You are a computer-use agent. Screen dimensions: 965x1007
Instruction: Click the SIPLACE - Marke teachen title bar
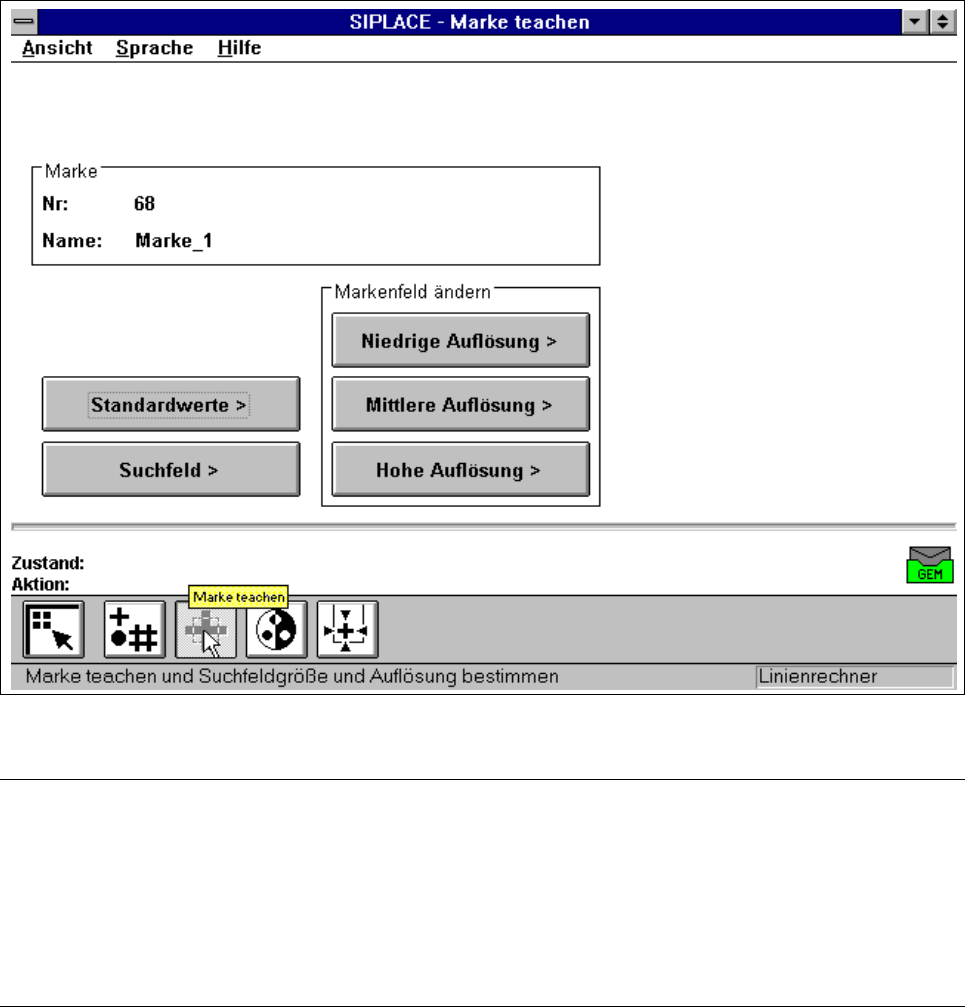[469, 22]
